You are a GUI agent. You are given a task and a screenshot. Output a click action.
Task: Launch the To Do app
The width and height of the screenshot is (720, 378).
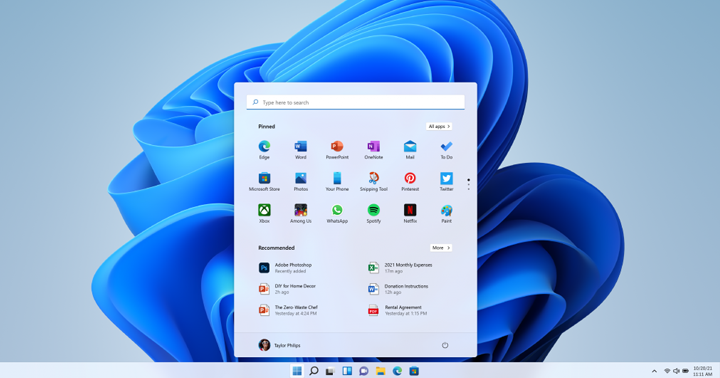(x=446, y=150)
